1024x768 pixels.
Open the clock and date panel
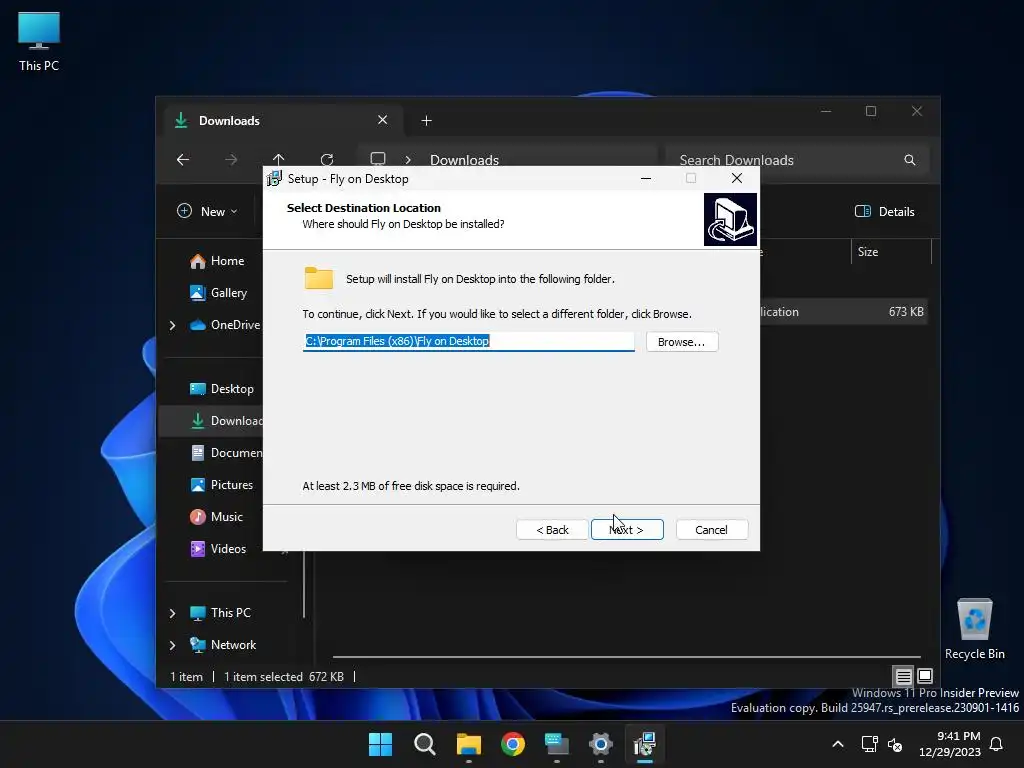(x=950, y=744)
